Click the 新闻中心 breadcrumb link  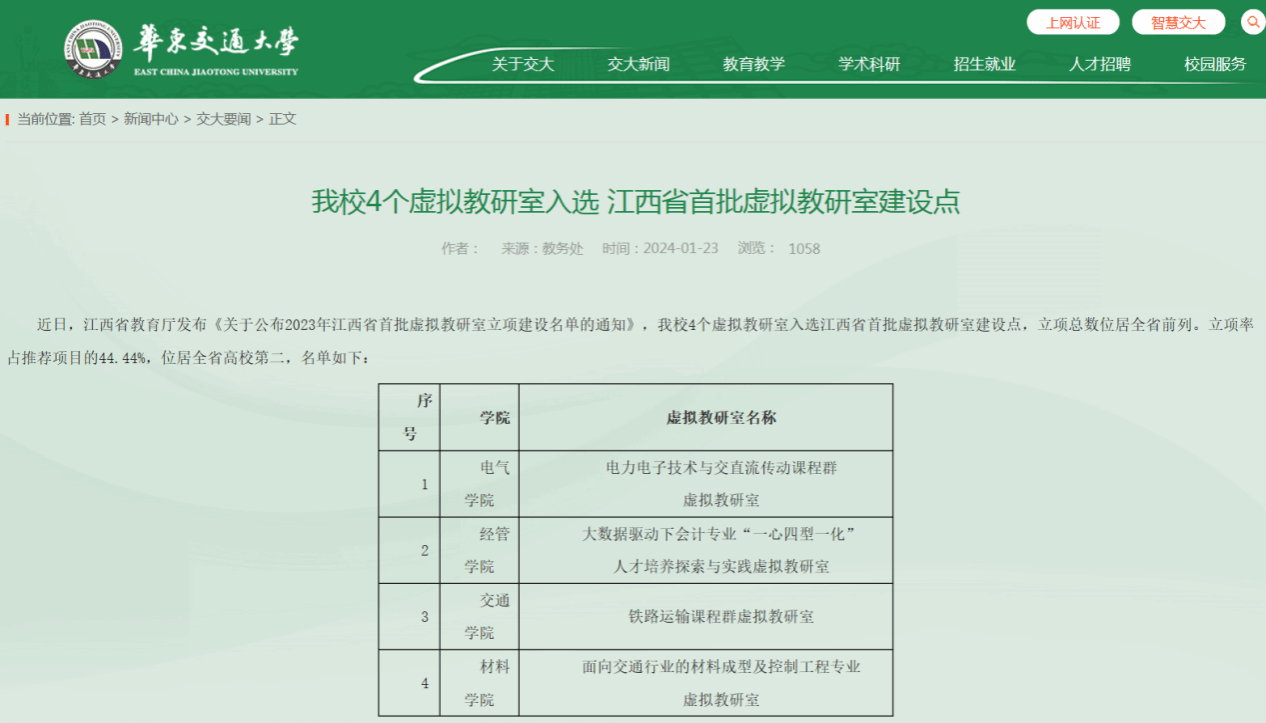click(x=151, y=119)
